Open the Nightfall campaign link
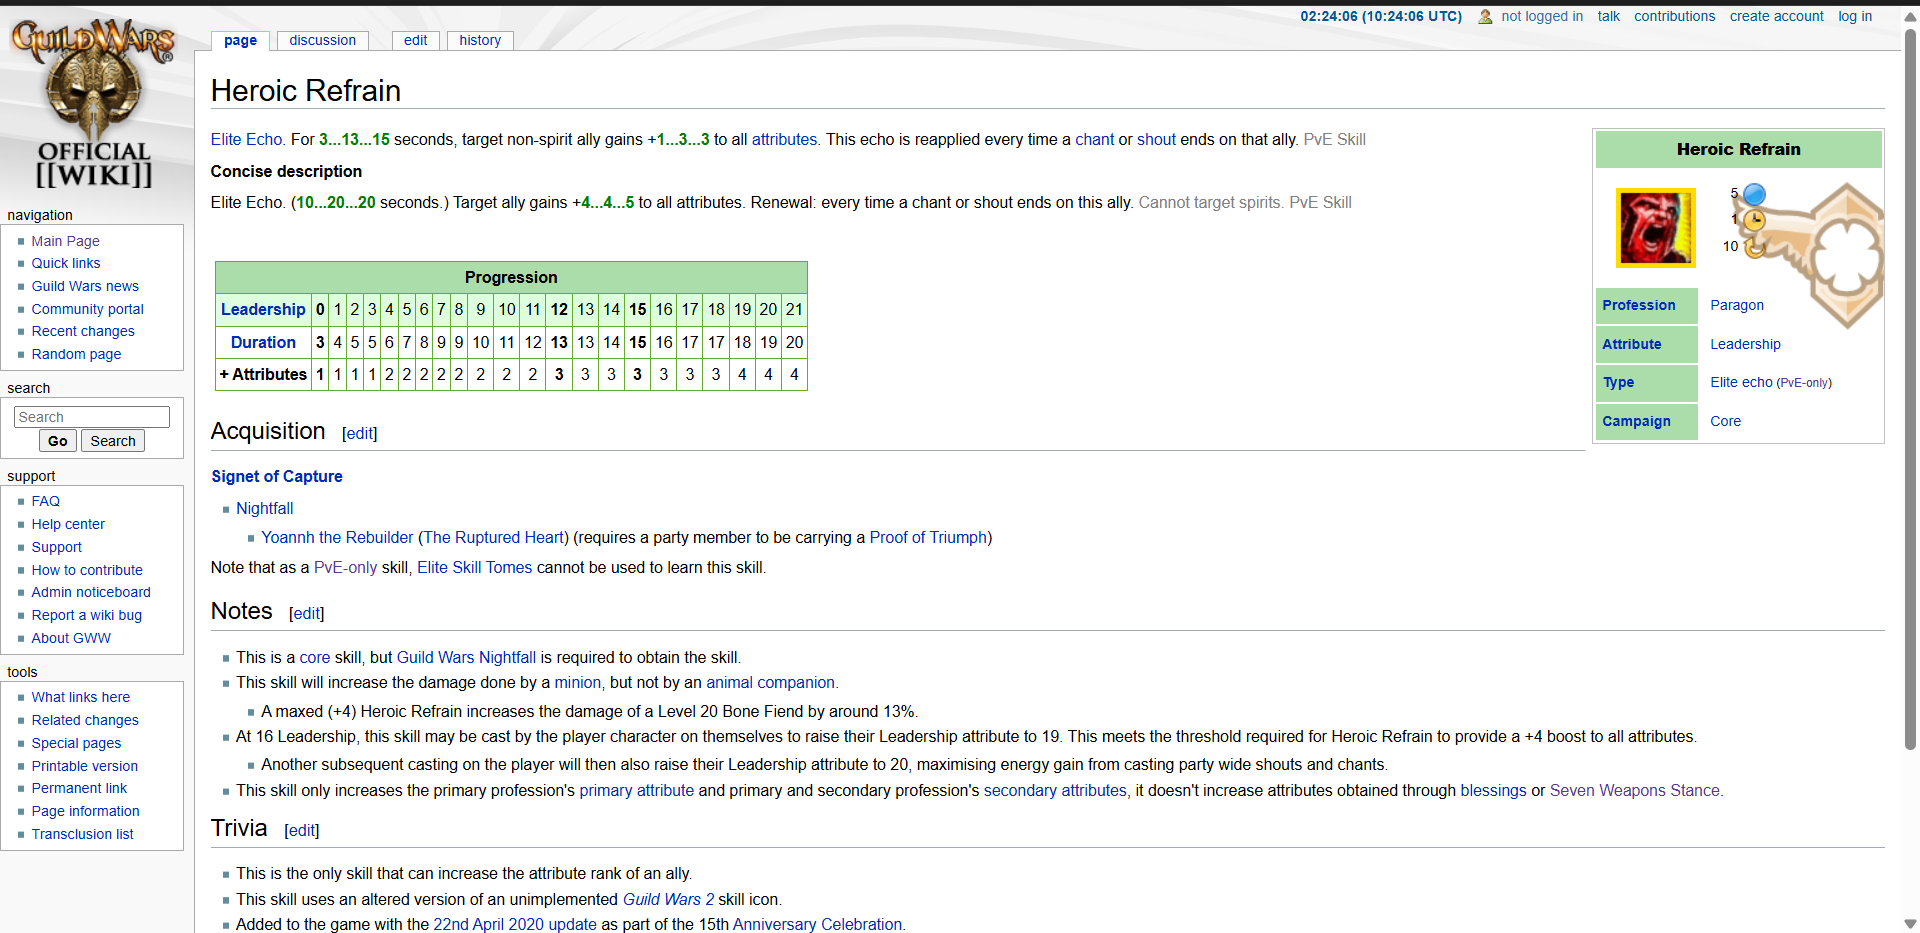The width and height of the screenshot is (1920, 933). (x=265, y=508)
